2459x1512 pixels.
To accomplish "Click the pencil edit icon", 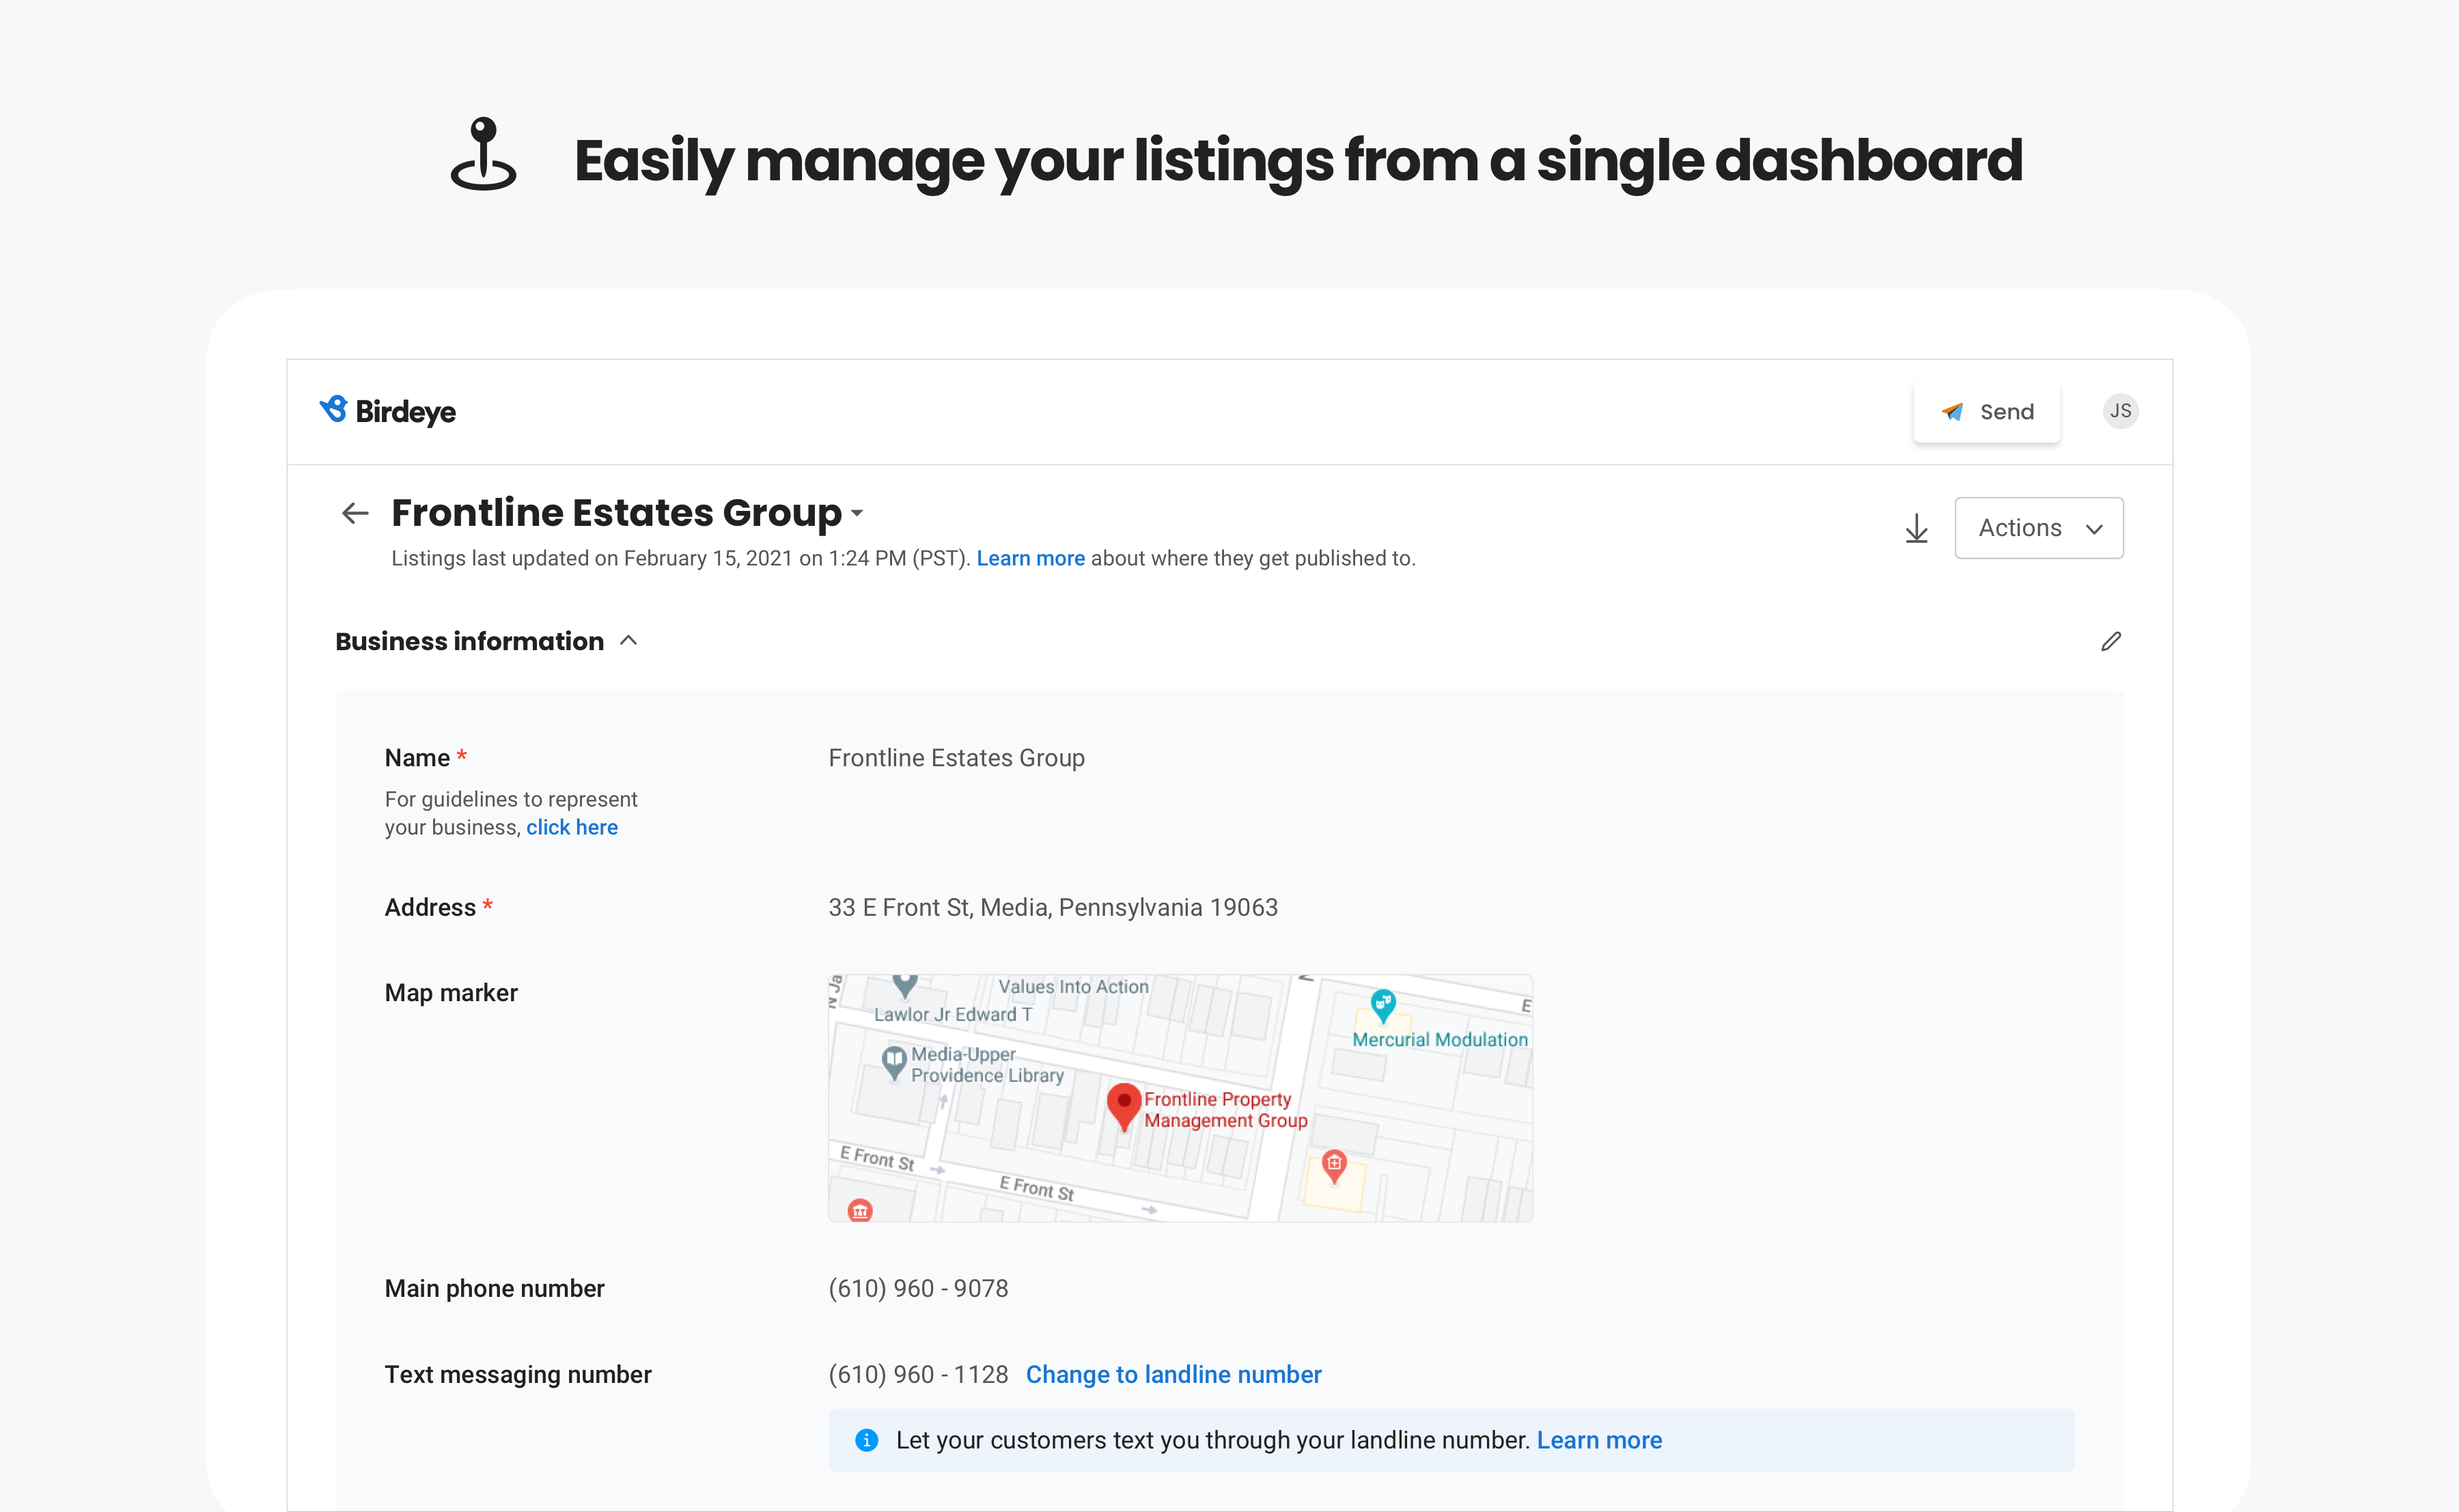I will 2110,641.
